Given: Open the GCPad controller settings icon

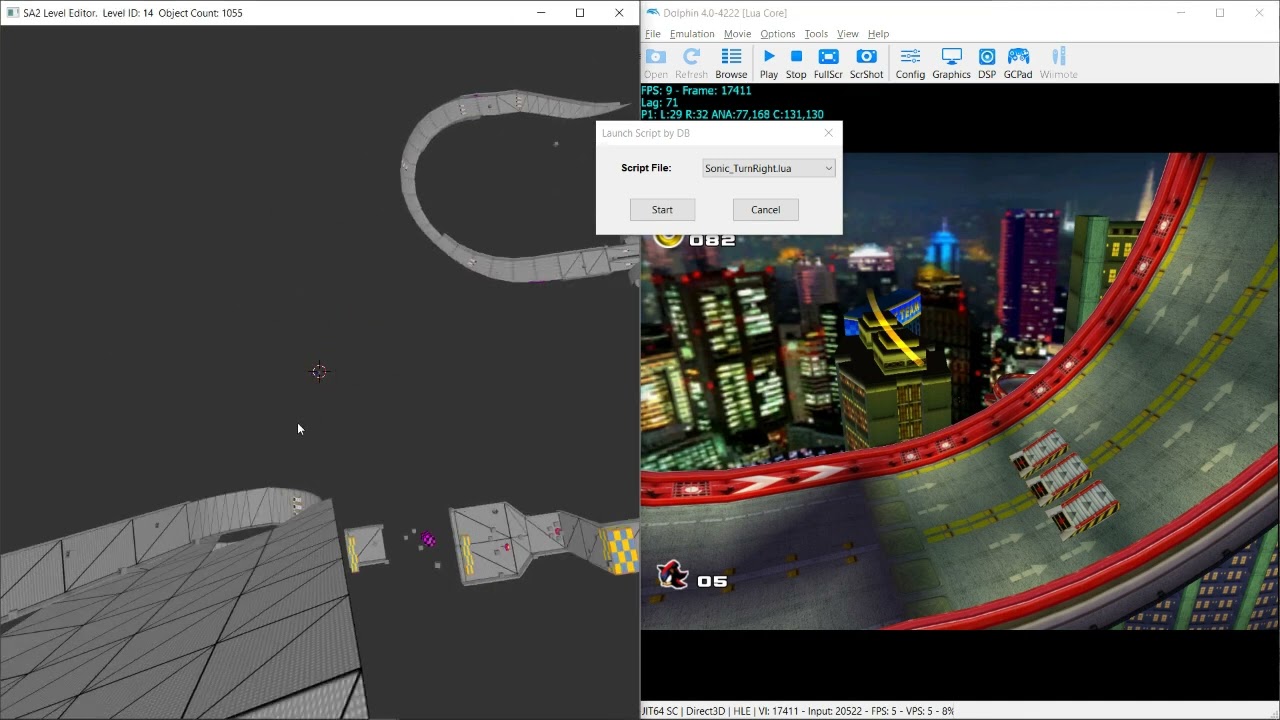Looking at the screenshot, I should (x=1018, y=63).
